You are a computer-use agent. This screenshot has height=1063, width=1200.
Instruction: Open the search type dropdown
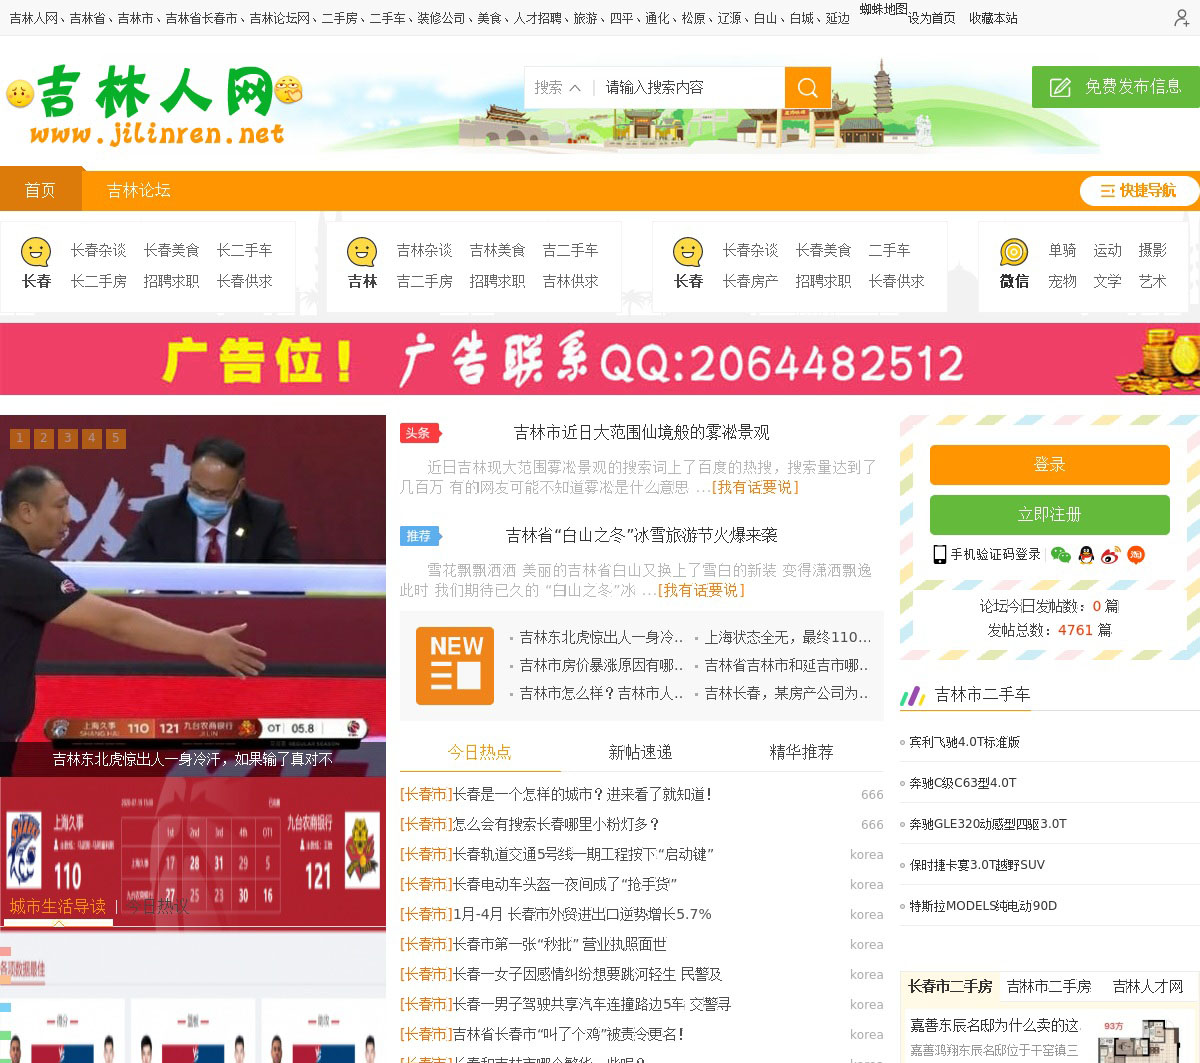pos(557,88)
